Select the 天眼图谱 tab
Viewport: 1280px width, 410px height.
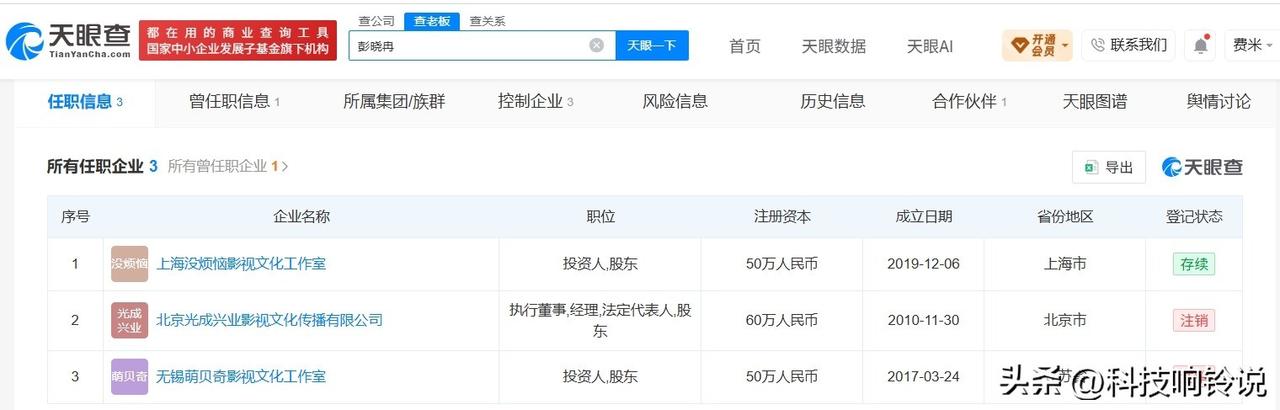[1094, 101]
